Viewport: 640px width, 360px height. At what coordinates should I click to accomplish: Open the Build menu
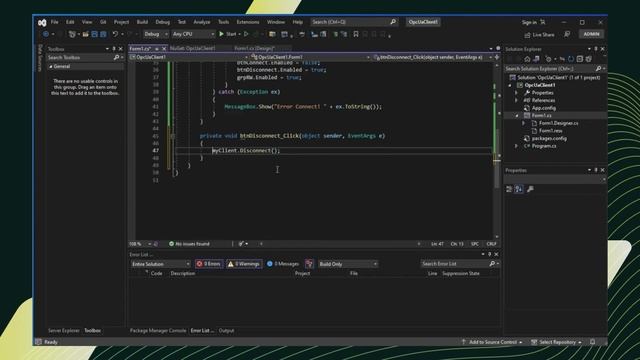pyautogui.click(x=142, y=22)
